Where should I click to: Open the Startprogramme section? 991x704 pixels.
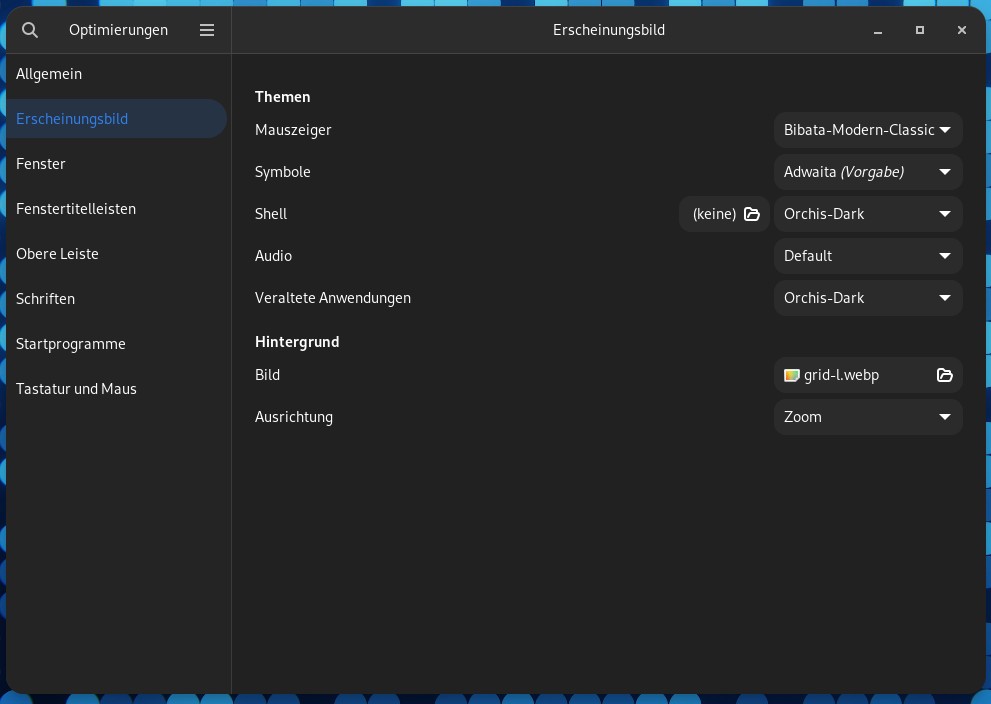(71, 343)
